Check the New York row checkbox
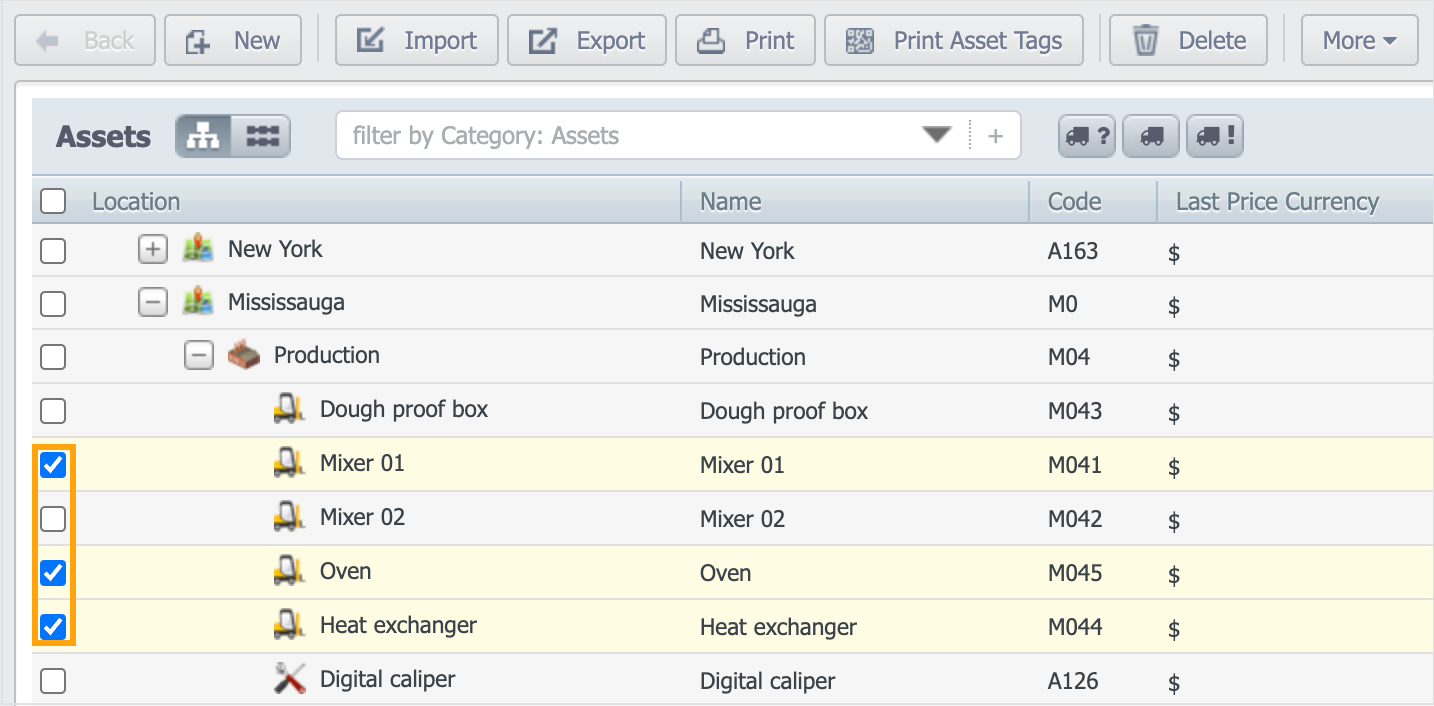 tap(53, 250)
